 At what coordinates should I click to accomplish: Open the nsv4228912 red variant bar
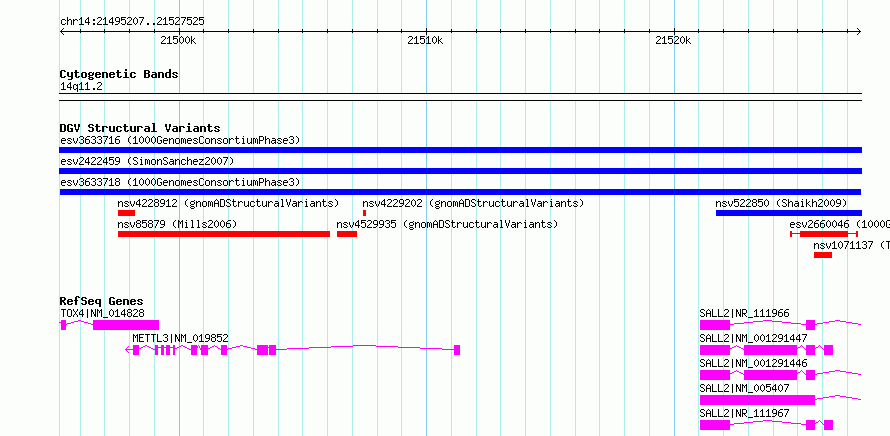127,213
